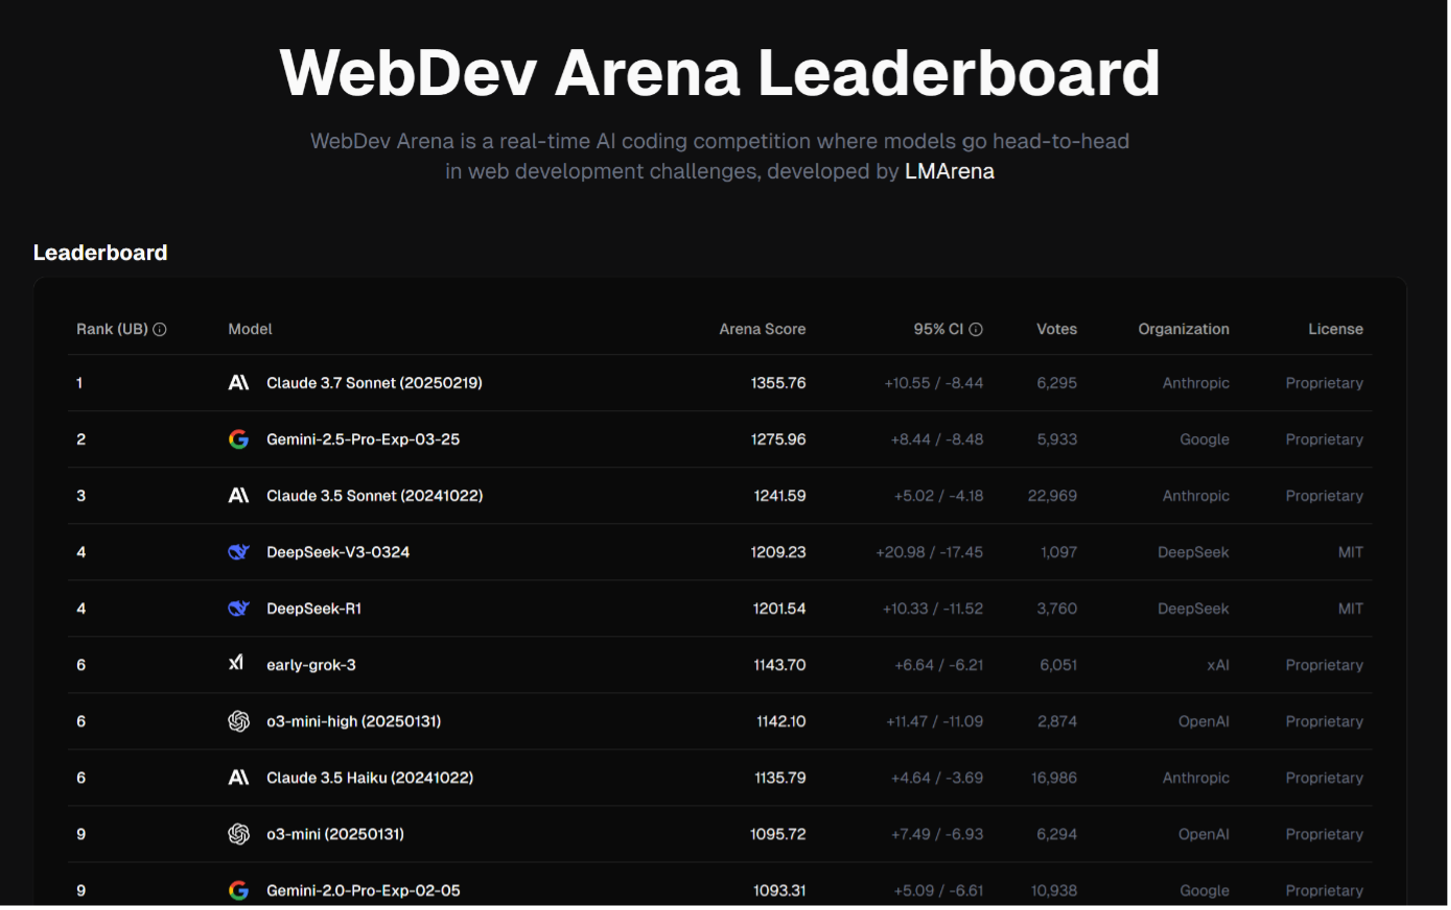Click the Anthropic logo beside Claude 3.5 Haiku
Viewport: 1451px width, 910px height.
coord(239,778)
